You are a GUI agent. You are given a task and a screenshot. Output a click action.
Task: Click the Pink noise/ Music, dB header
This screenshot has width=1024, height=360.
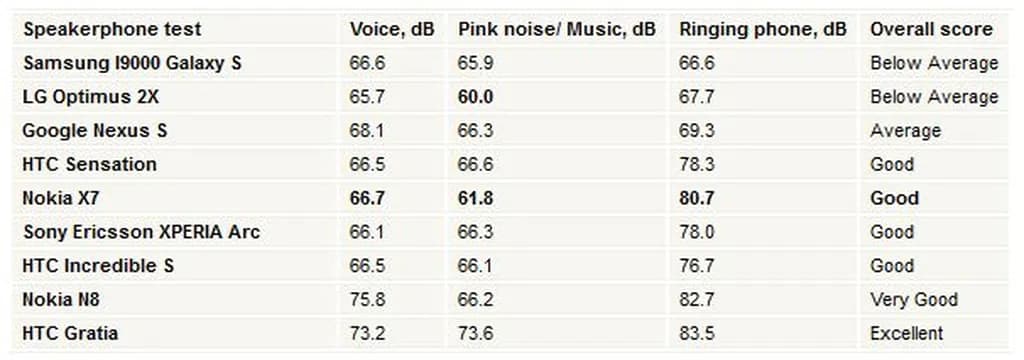(x=557, y=29)
